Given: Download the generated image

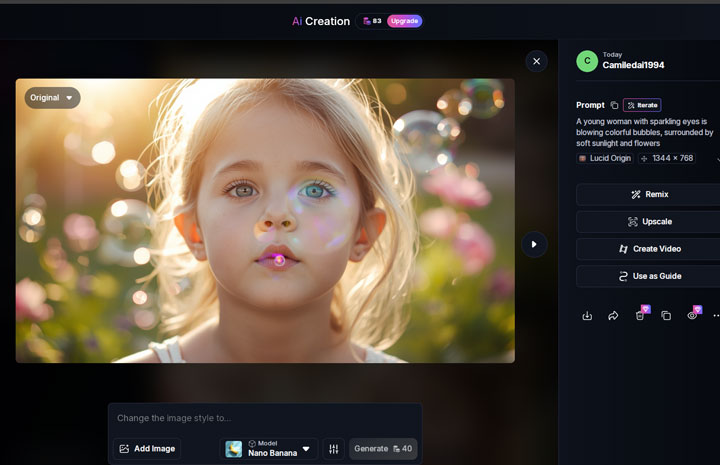Looking at the screenshot, I should click(587, 316).
